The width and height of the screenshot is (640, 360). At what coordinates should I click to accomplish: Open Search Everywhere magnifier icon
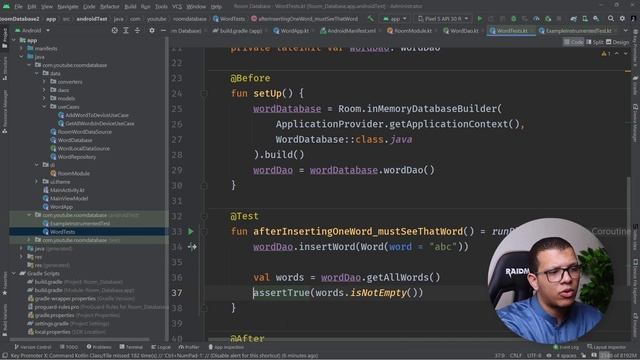(x=611, y=18)
